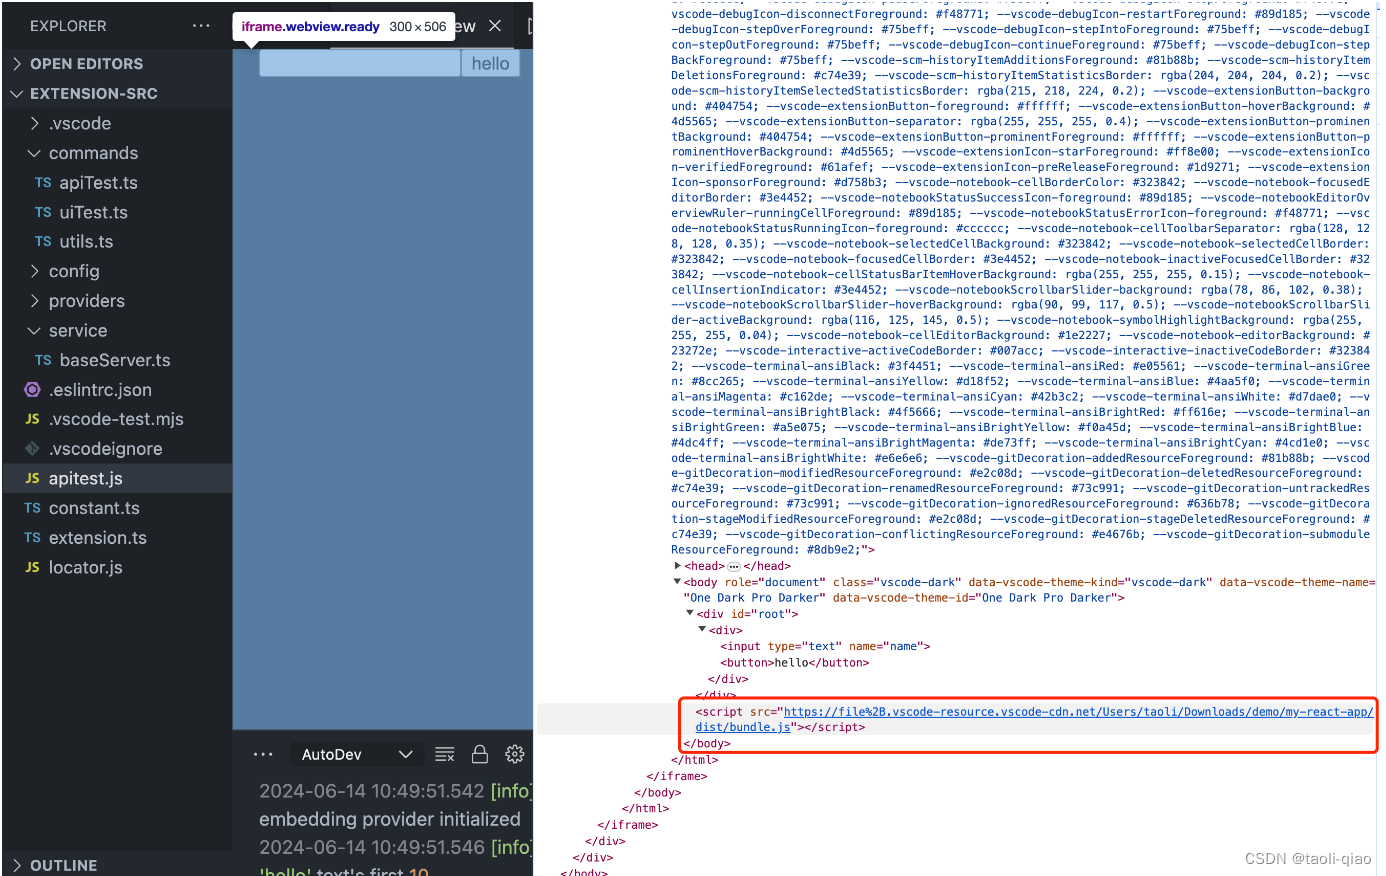1386x876 pixels.
Task: Expand the OUTLINE section
Action: [x=117, y=865]
